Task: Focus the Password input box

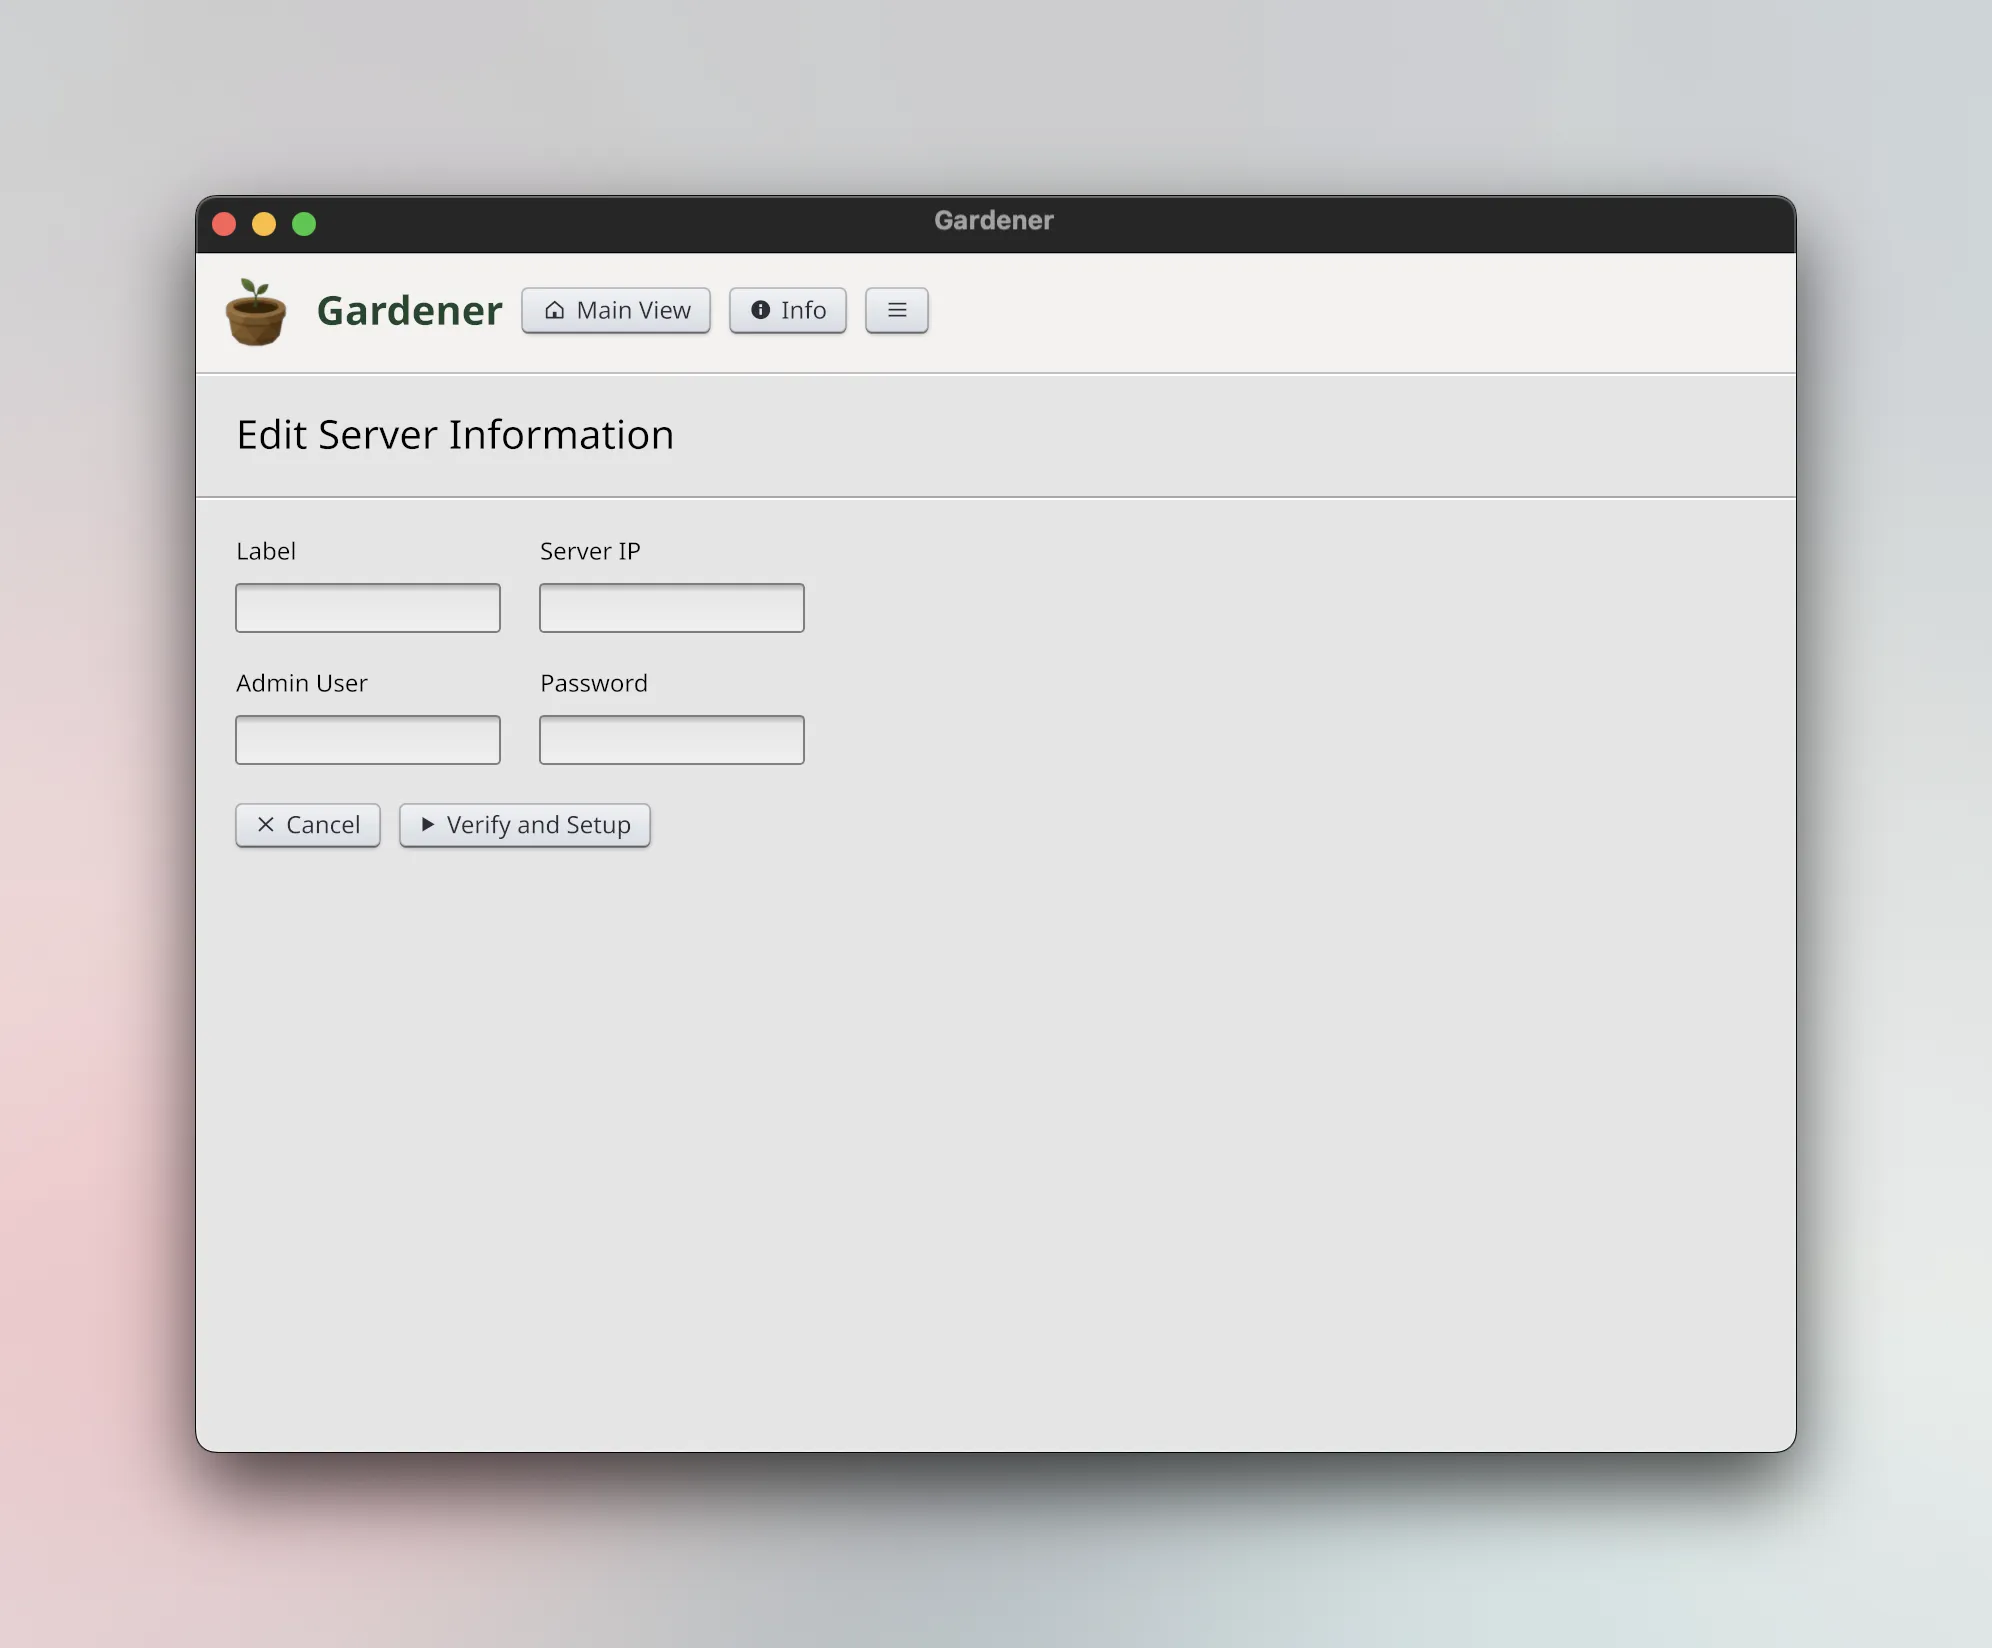Action: 672,740
